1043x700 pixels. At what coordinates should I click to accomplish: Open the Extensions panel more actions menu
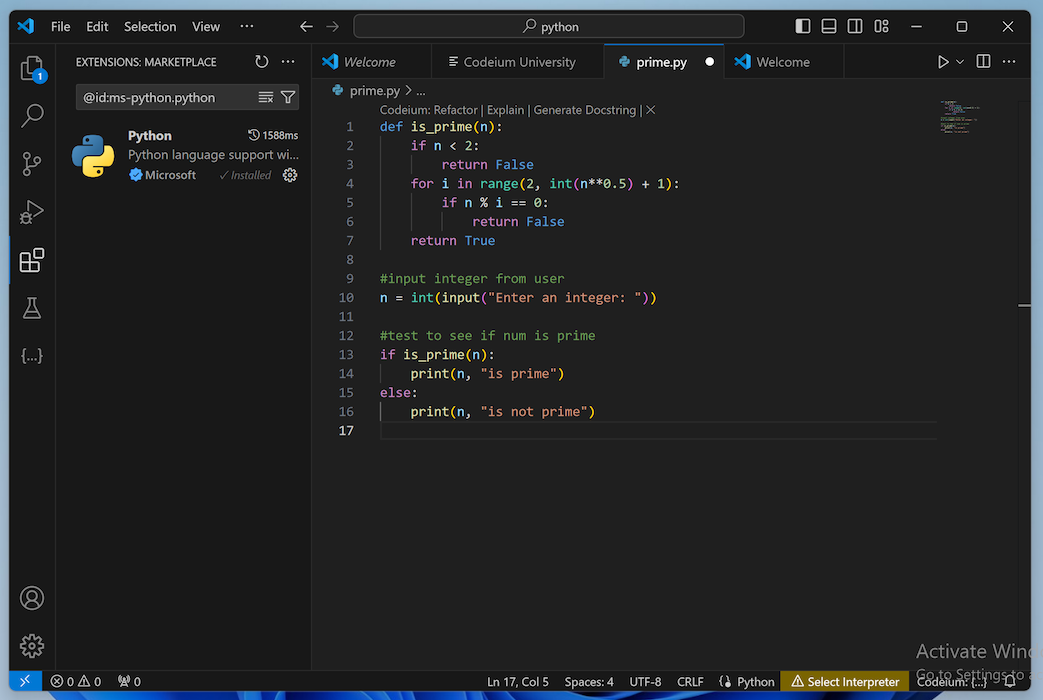click(x=288, y=62)
